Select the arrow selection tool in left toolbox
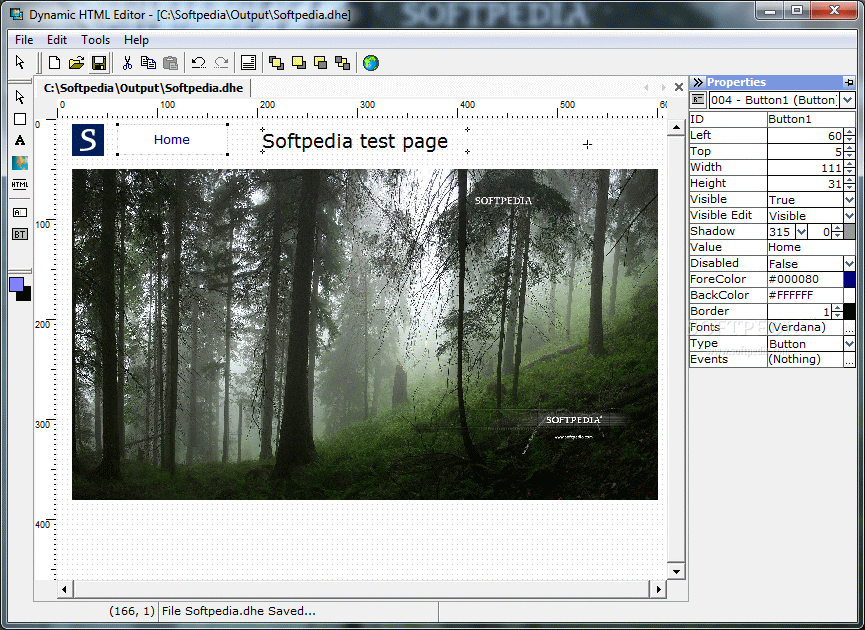The image size is (865, 630). coord(20,97)
